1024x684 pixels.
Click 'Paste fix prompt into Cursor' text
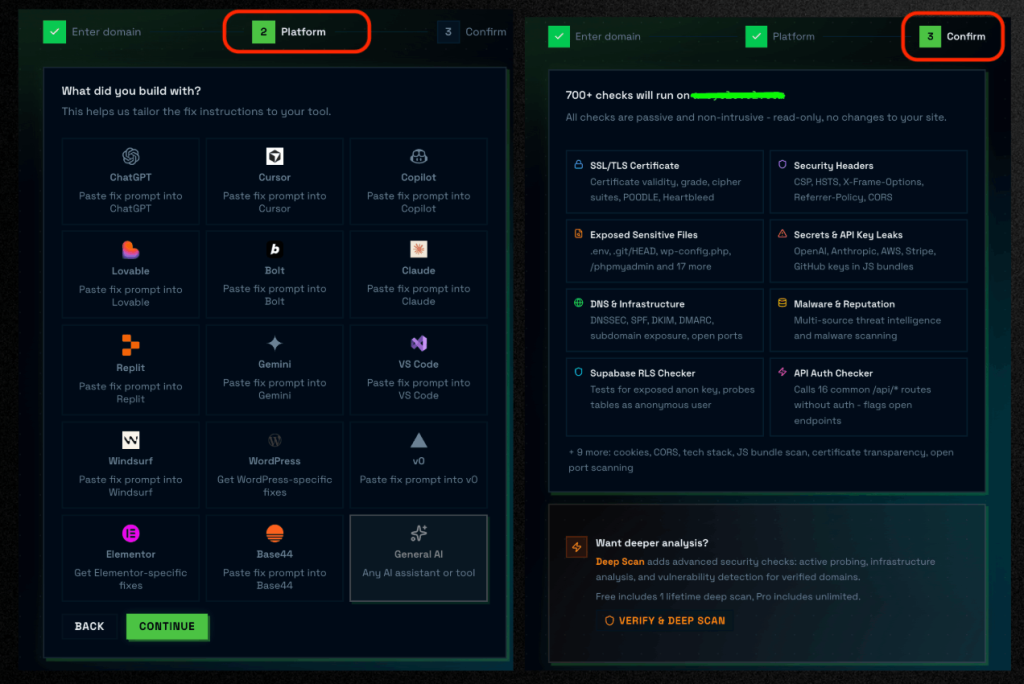(274, 203)
